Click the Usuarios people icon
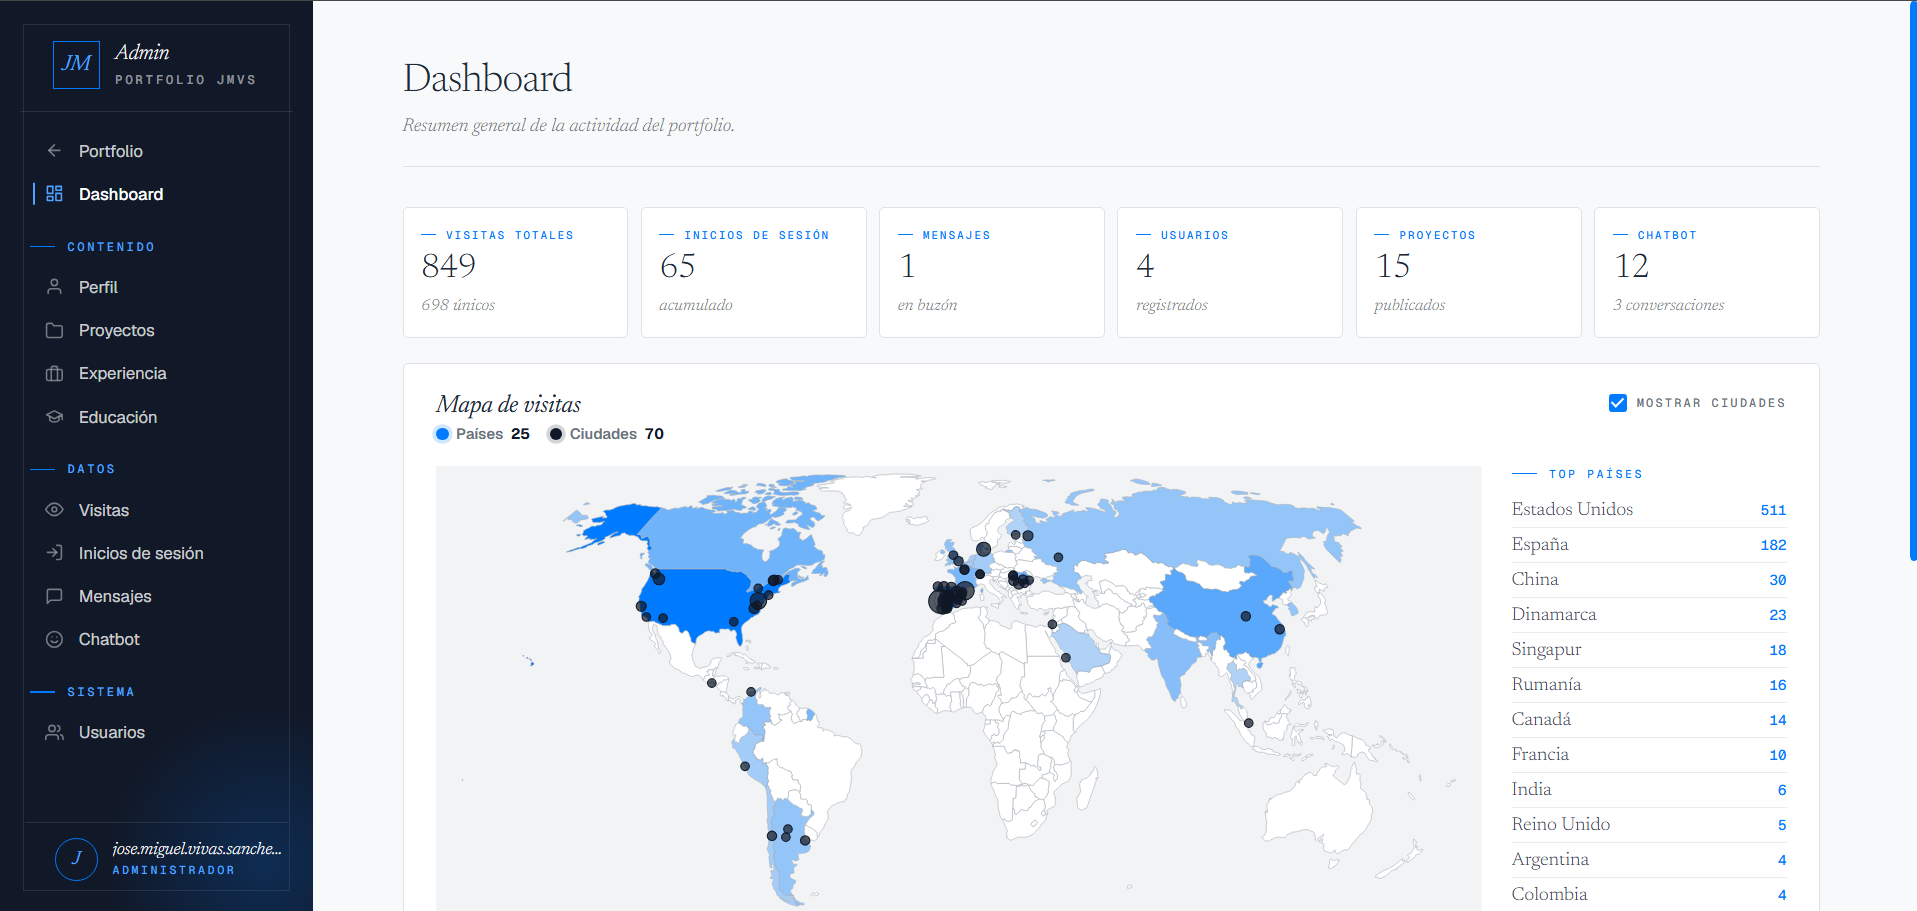 pyautogui.click(x=54, y=732)
